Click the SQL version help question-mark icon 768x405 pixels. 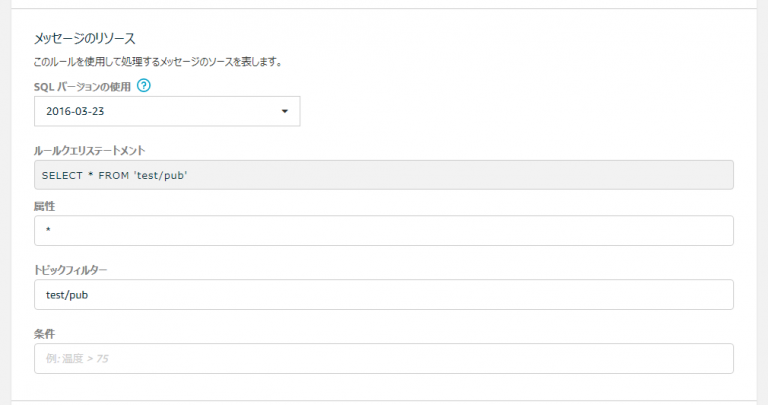pos(144,86)
